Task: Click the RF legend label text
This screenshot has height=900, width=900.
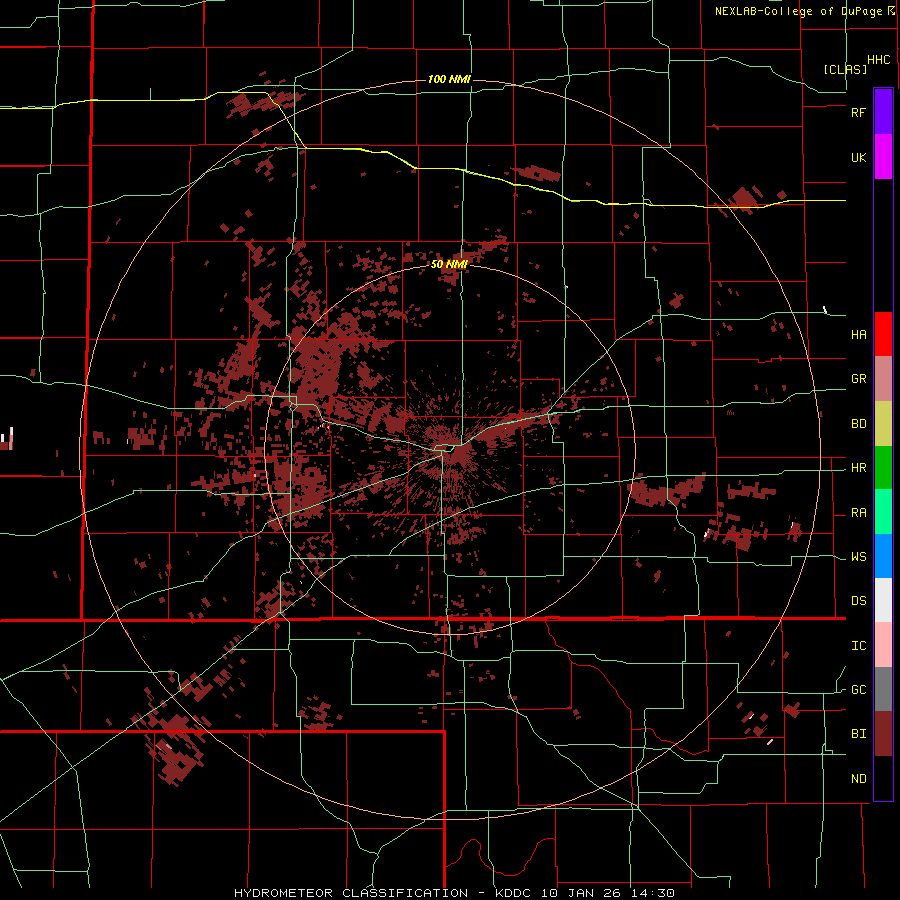Action: click(858, 112)
